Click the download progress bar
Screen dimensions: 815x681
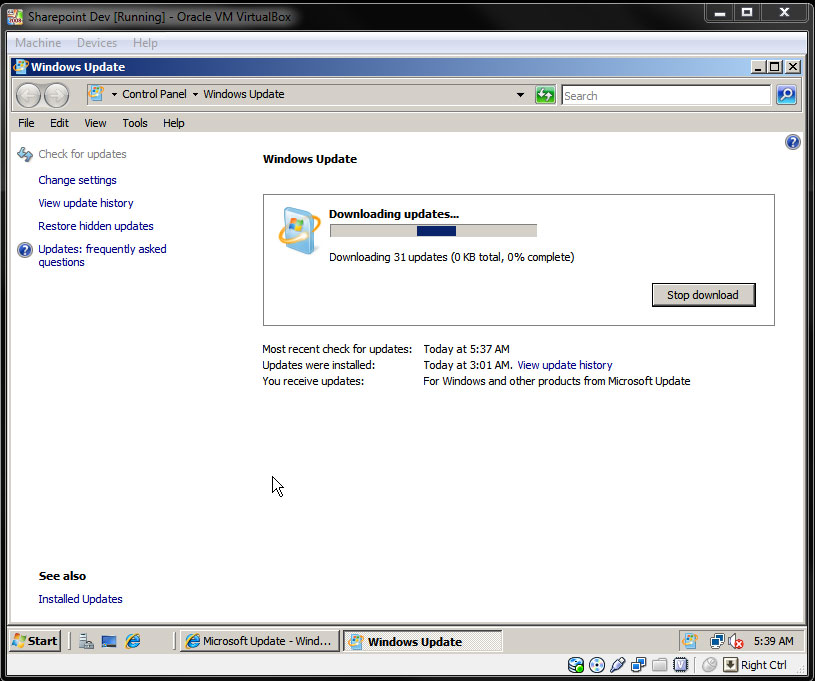(433, 231)
